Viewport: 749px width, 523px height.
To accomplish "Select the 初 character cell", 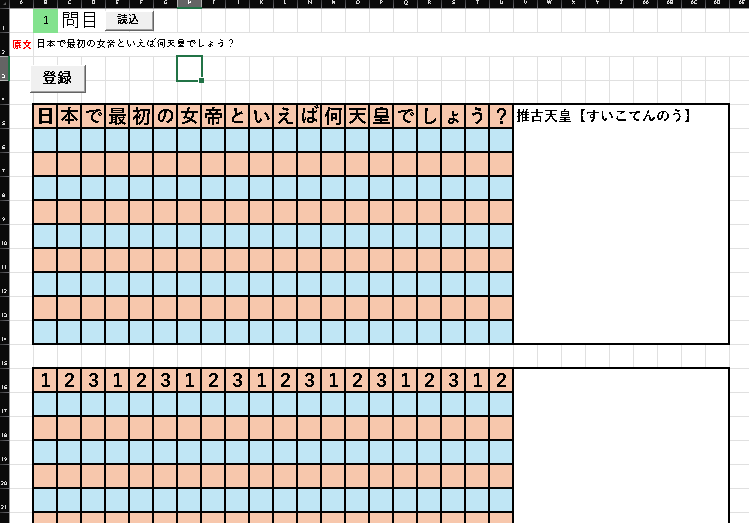I will tap(141, 116).
